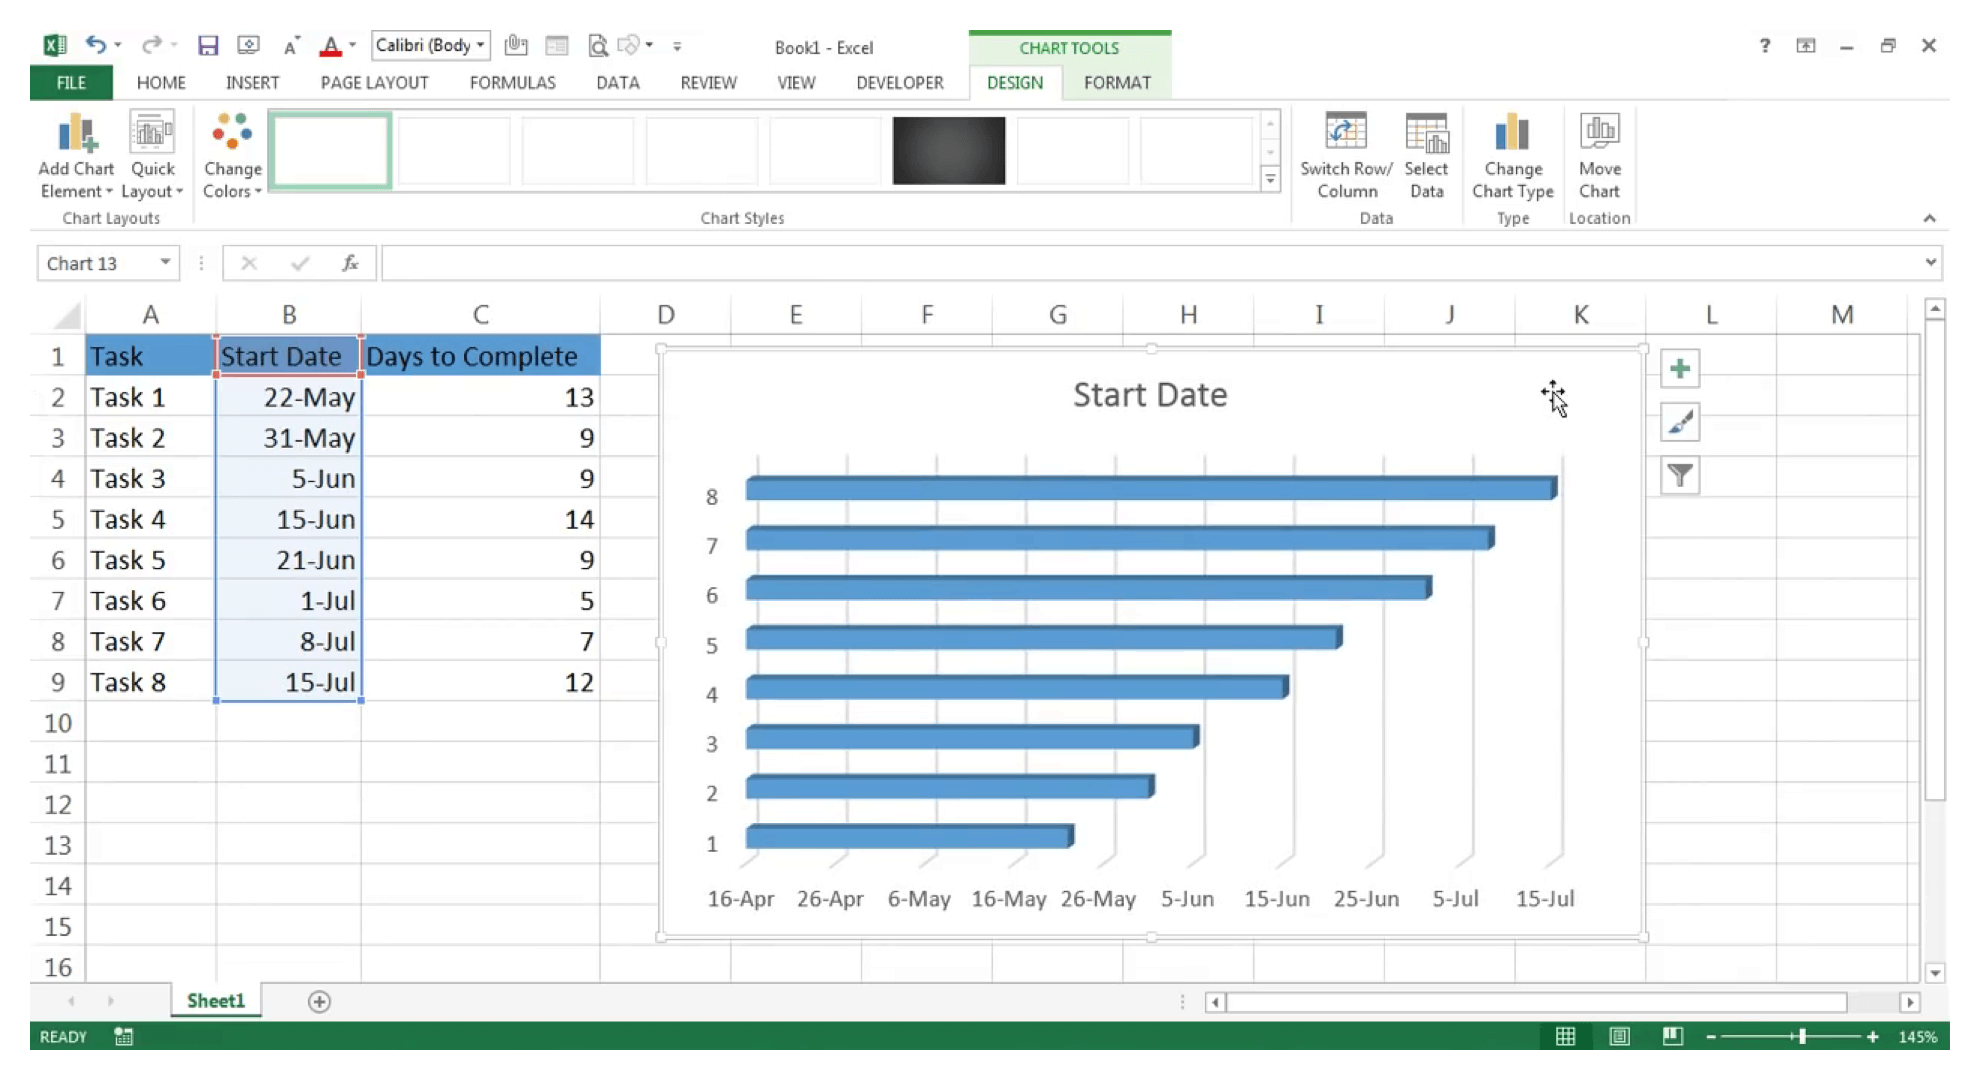
Task: Click the Sheet1 tab label
Action: coord(215,1000)
